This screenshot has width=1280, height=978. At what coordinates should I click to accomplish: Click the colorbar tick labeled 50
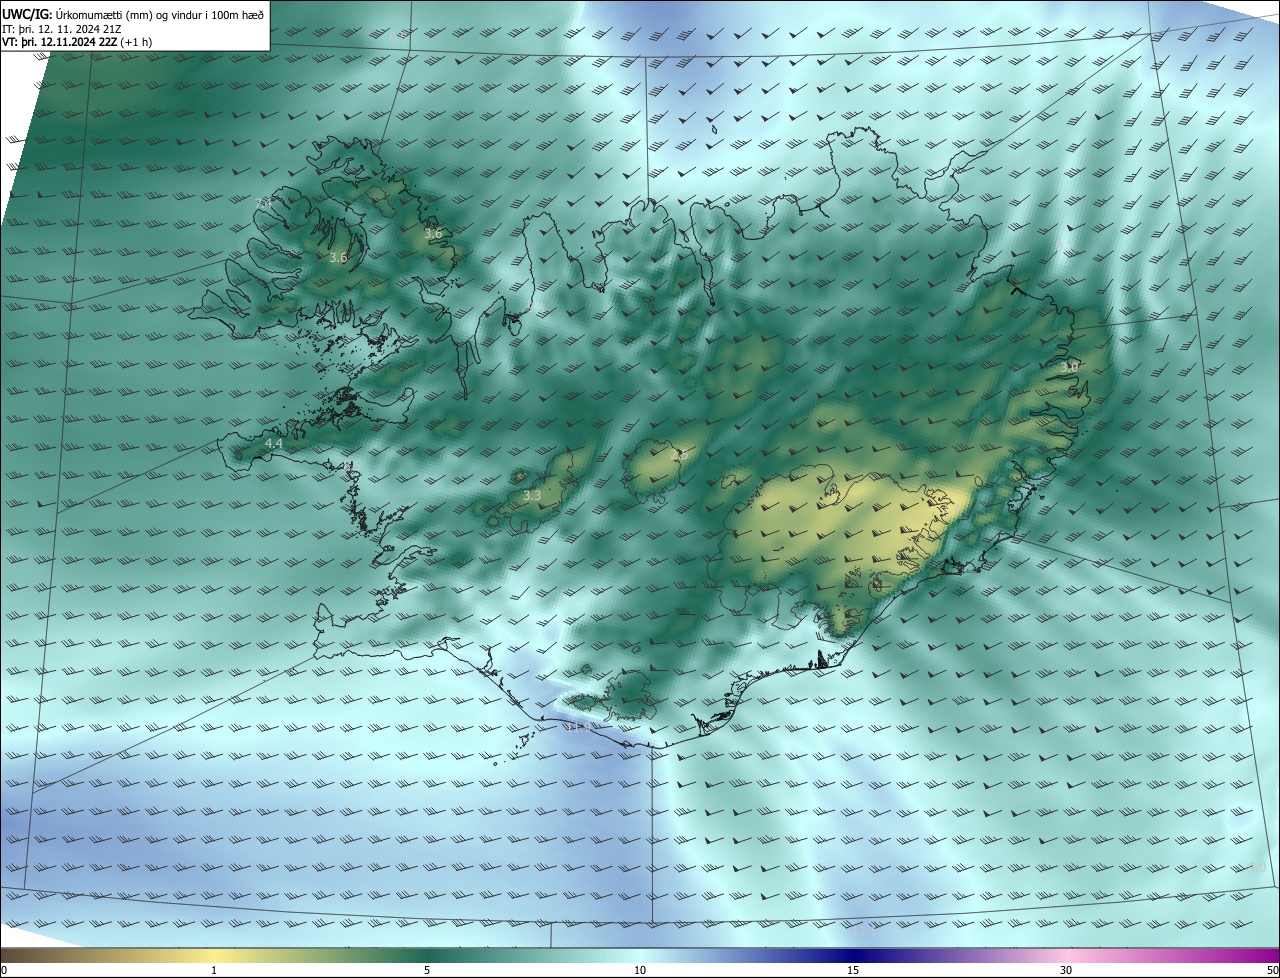(1272, 970)
